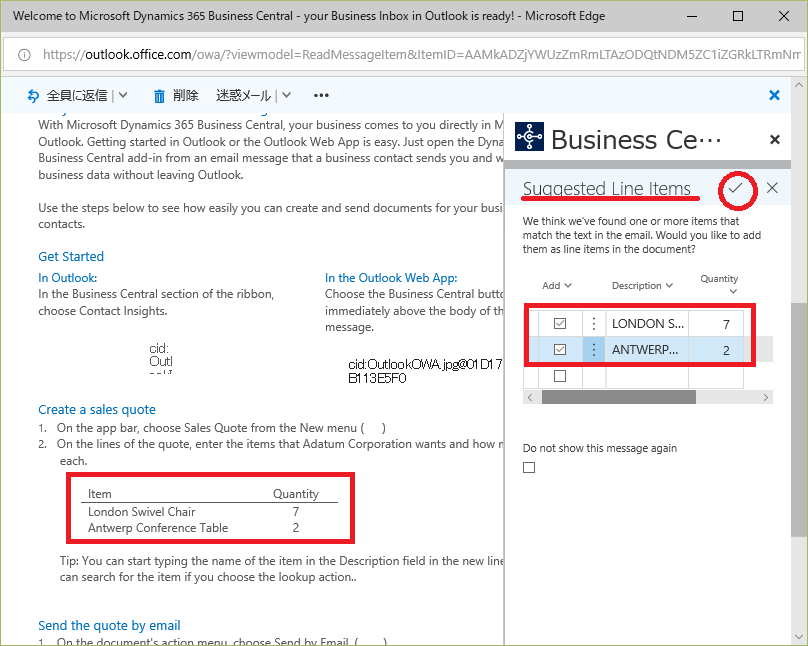808x646 pixels.
Task: Click the reply-all arrow icon
Action: pyautogui.click(x=33, y=95)
